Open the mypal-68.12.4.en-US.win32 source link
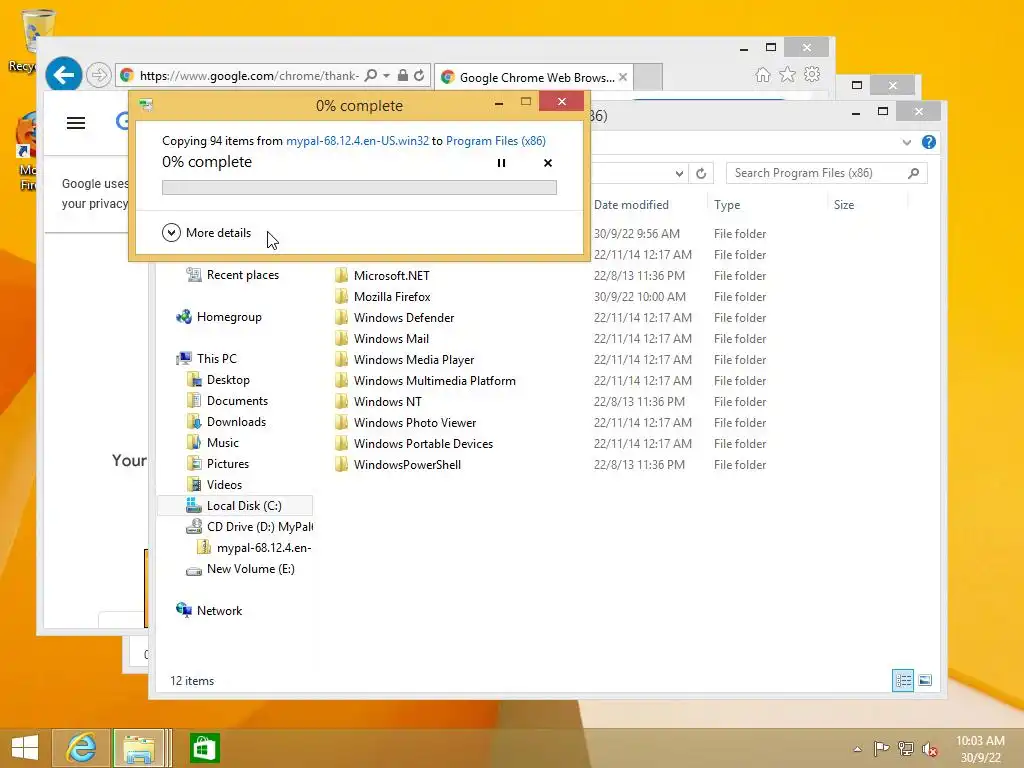Image resolution: width=1024 pixels, height=768 pixels. click(357, 141)
